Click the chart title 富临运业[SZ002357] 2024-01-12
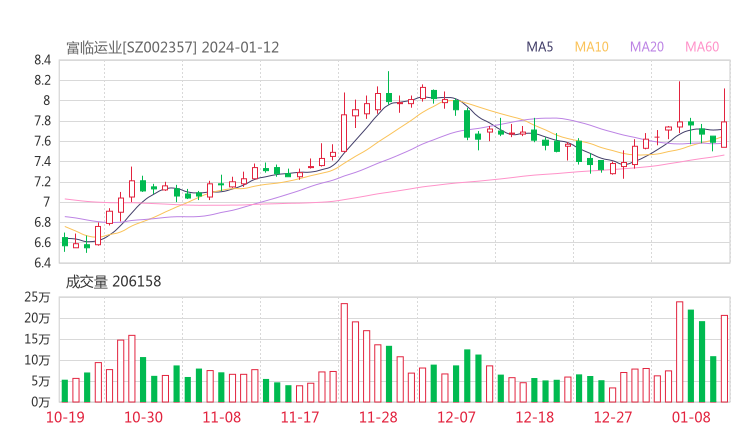This screenshot has height=440, width=740. [x=173, y=48]
